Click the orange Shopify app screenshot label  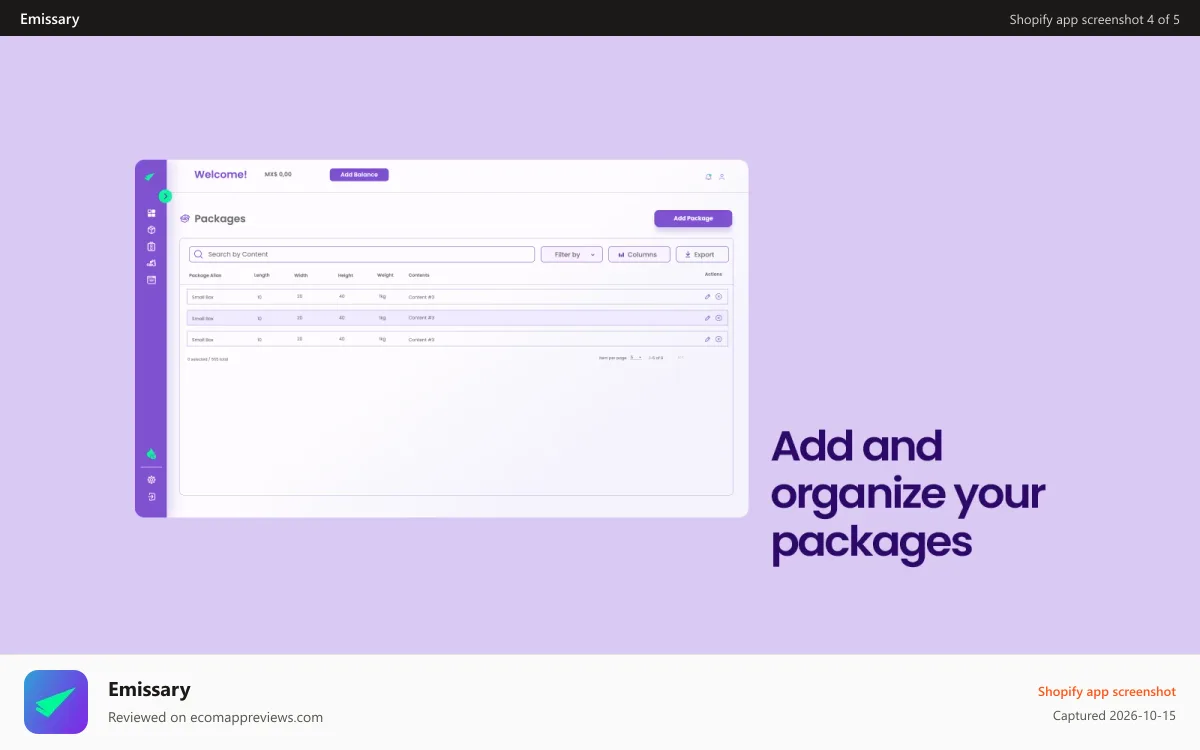point(1107,691)
